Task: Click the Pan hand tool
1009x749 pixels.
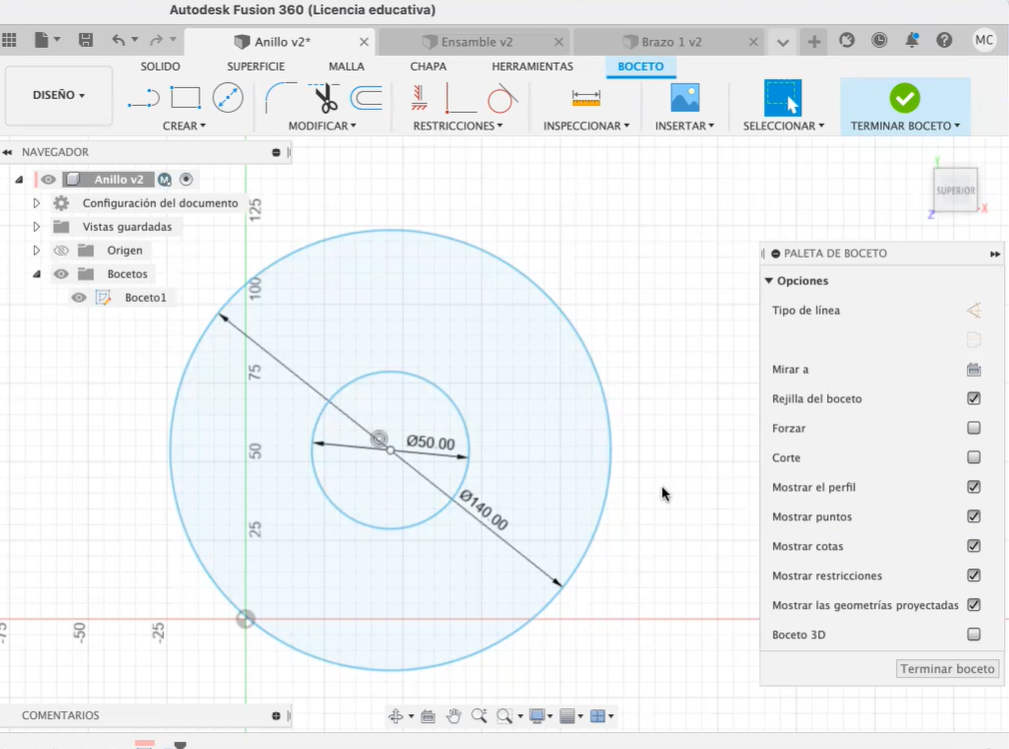Action: click(x=454, y=716)
